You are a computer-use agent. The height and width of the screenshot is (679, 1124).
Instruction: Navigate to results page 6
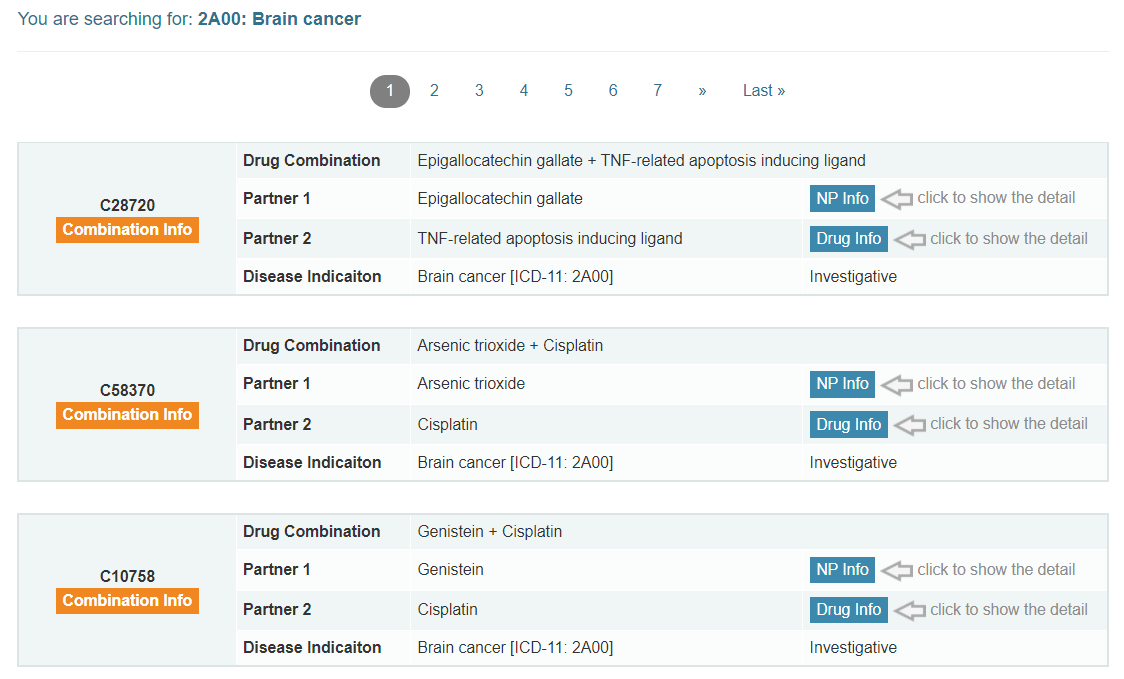[613, 91]
